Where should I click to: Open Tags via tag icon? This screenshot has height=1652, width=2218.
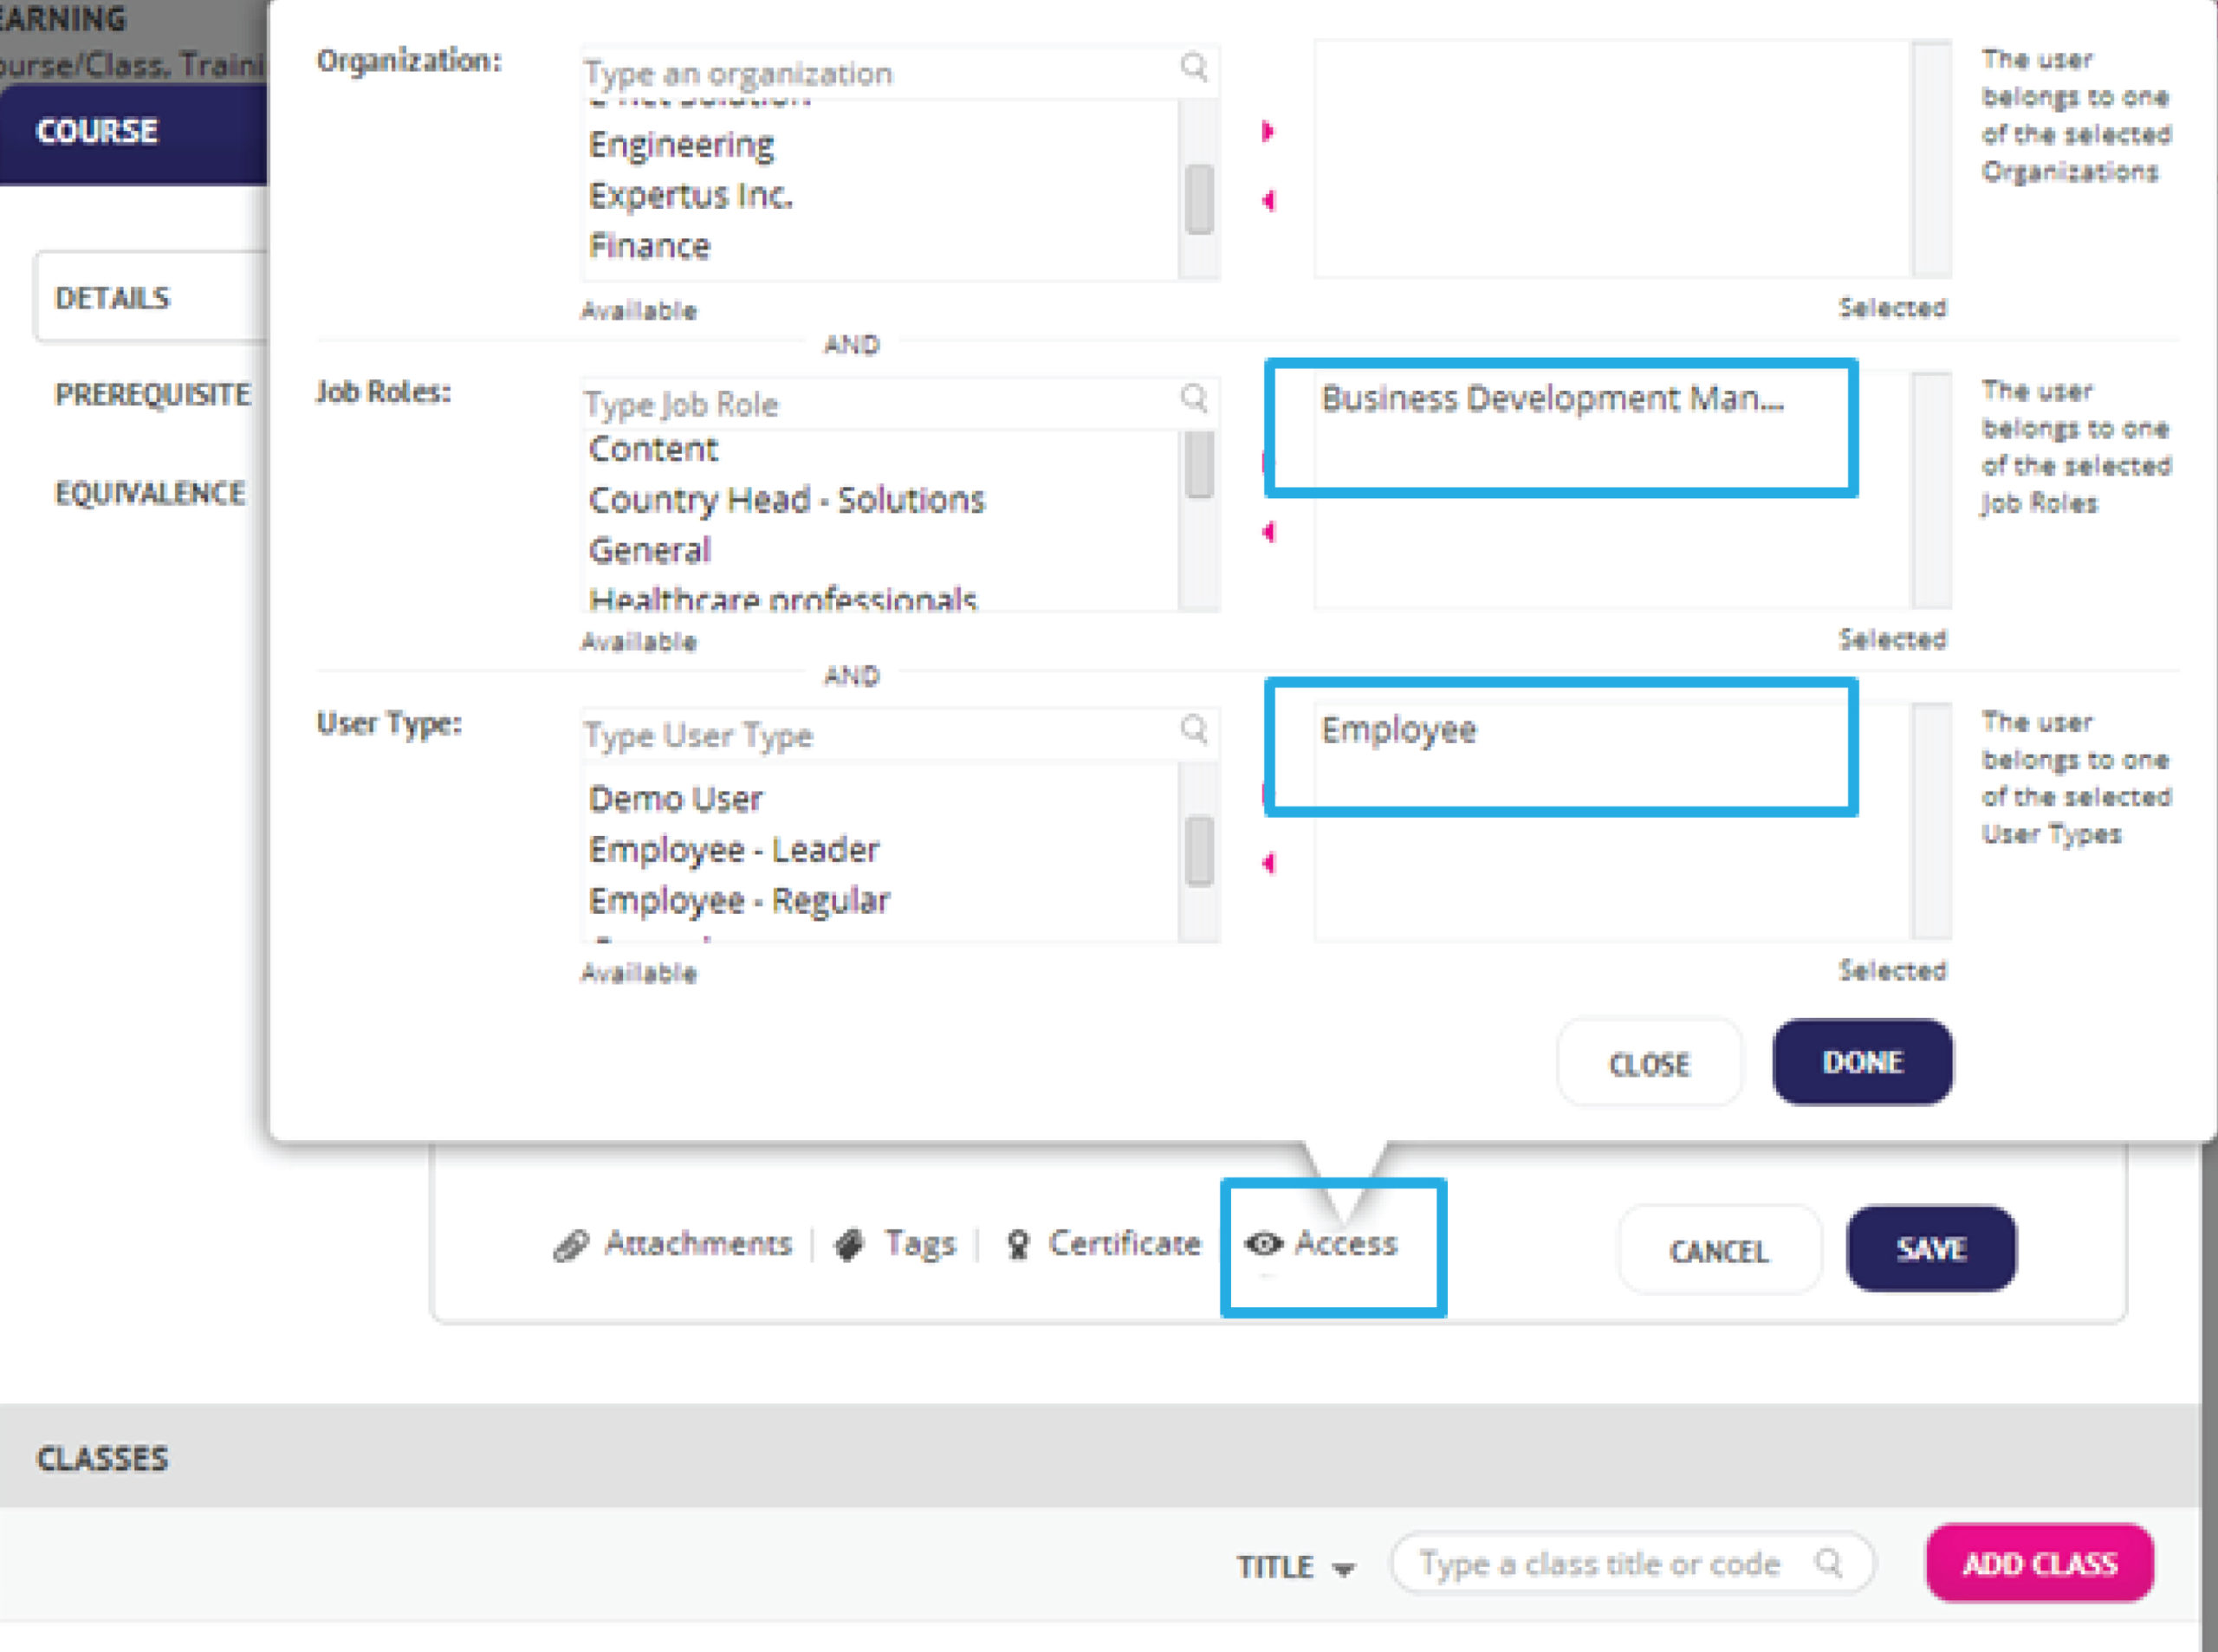(x=850, y=1245)
